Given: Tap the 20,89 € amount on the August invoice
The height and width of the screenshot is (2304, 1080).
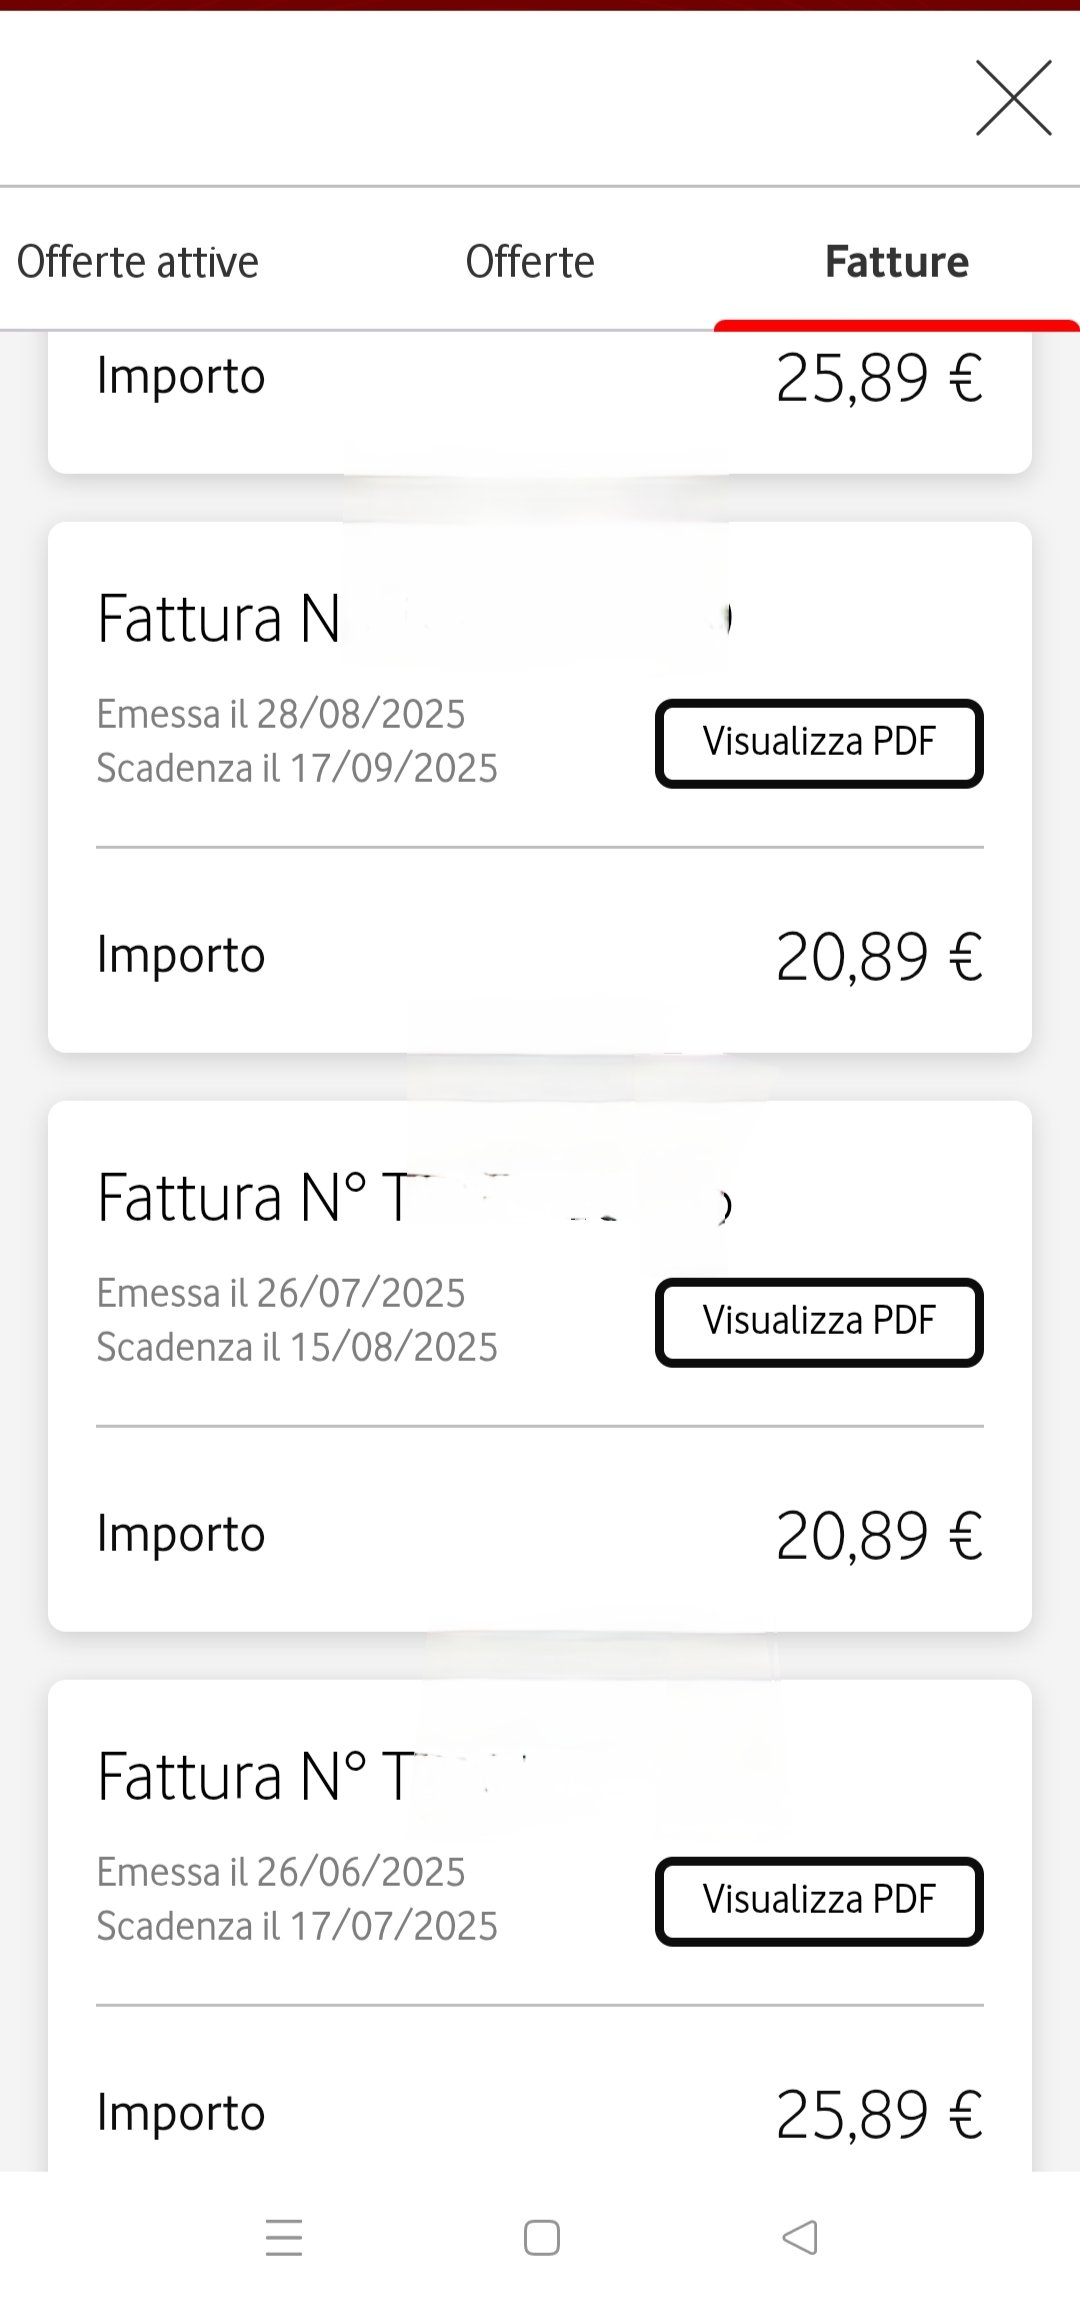Looking at the screenshot, I should click(879, 957).
